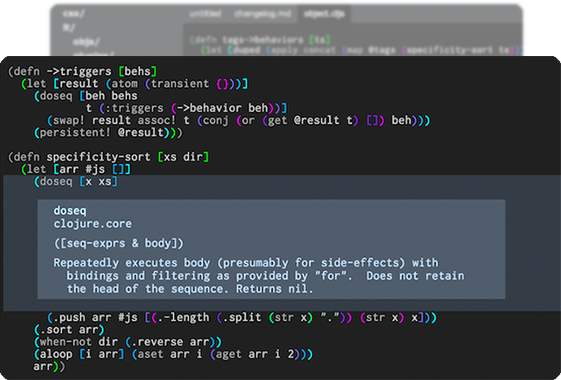
Task: Click the assoc! function call
Action: [156, 120]
